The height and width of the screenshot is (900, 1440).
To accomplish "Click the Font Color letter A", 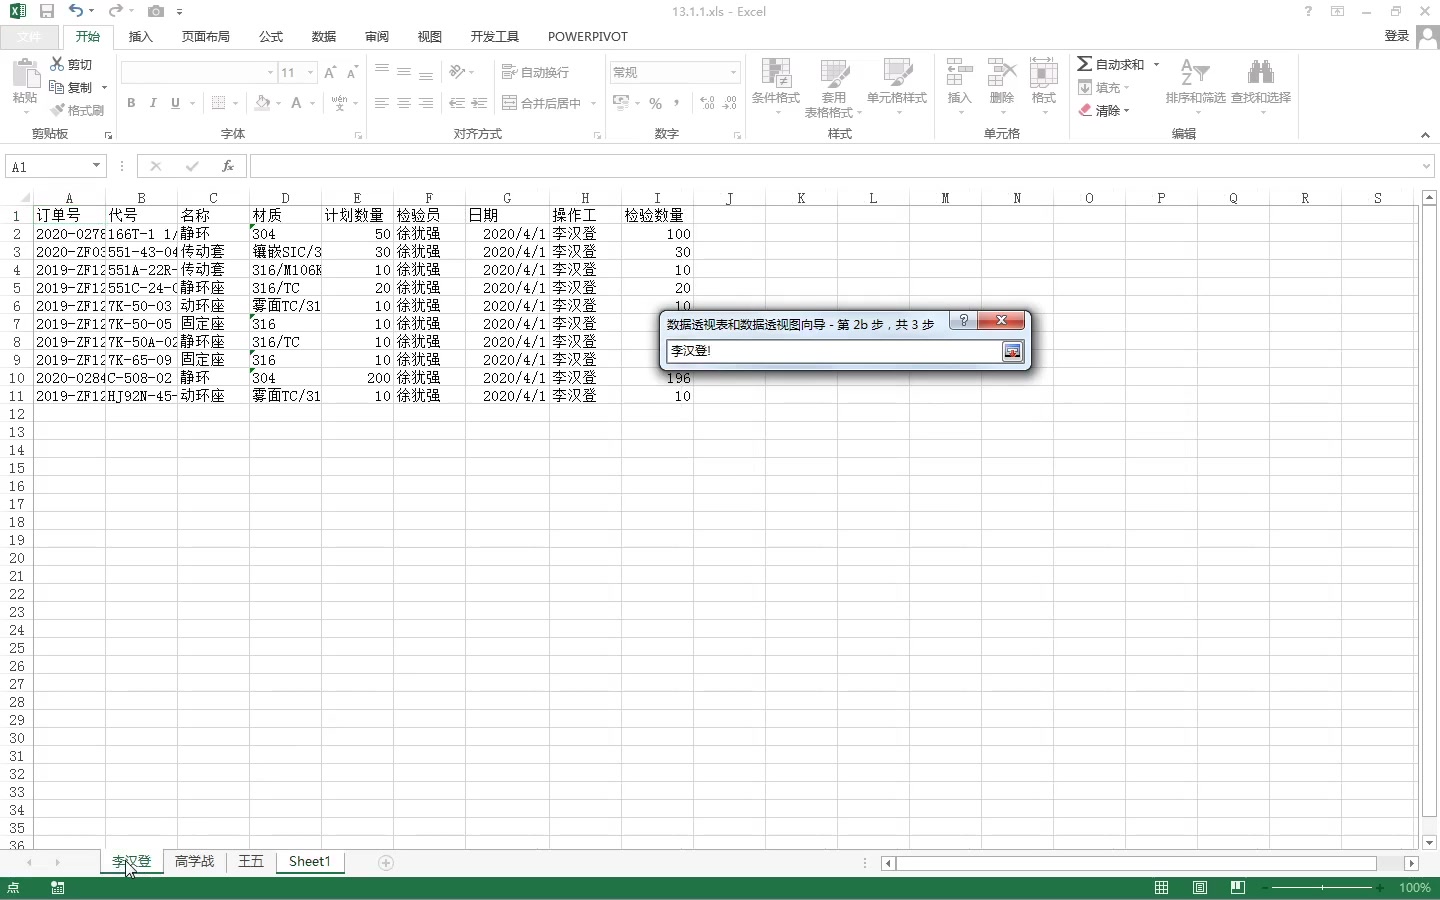I will point(296,103).
